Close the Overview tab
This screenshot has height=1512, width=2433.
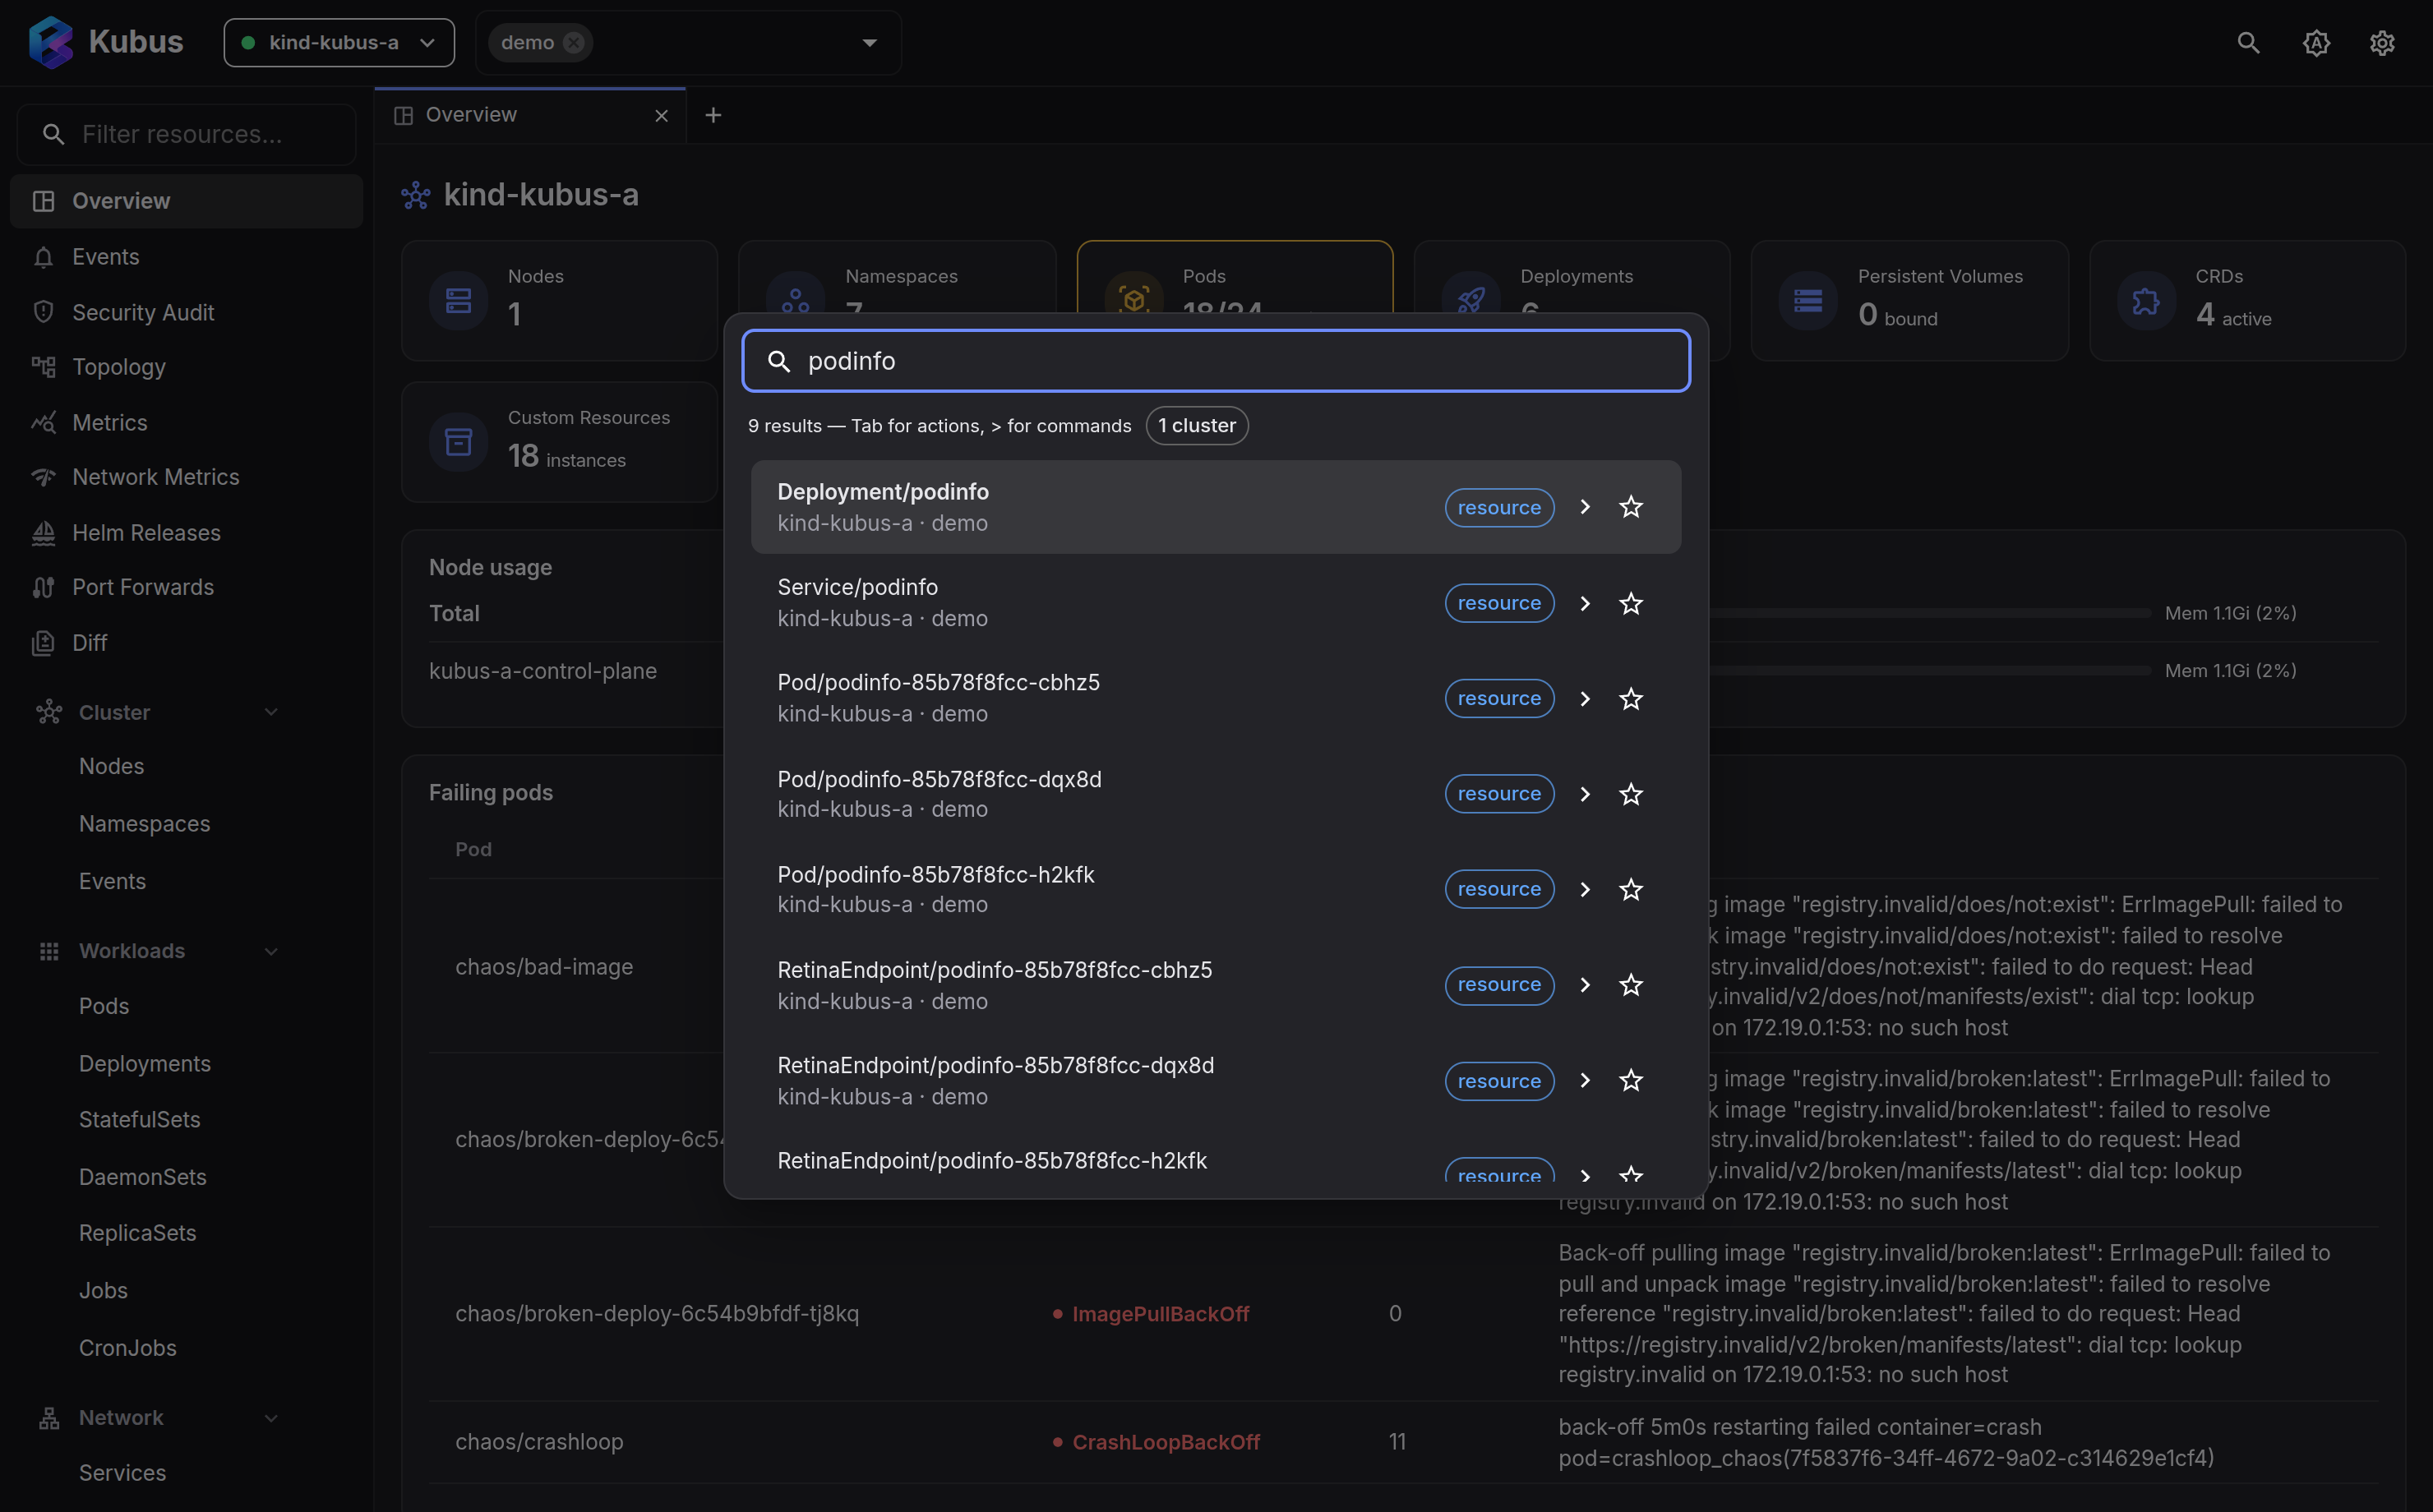(x=661, y=116)
